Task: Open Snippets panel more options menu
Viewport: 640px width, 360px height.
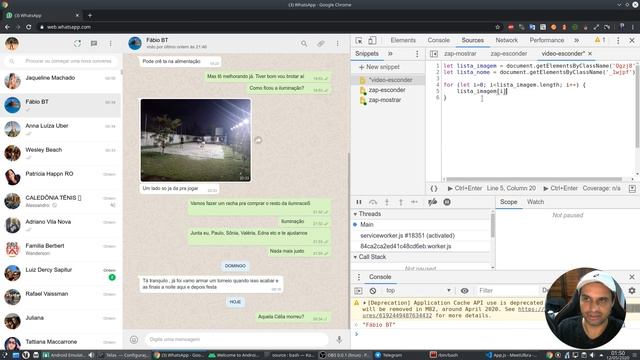Action: point(417,53)
